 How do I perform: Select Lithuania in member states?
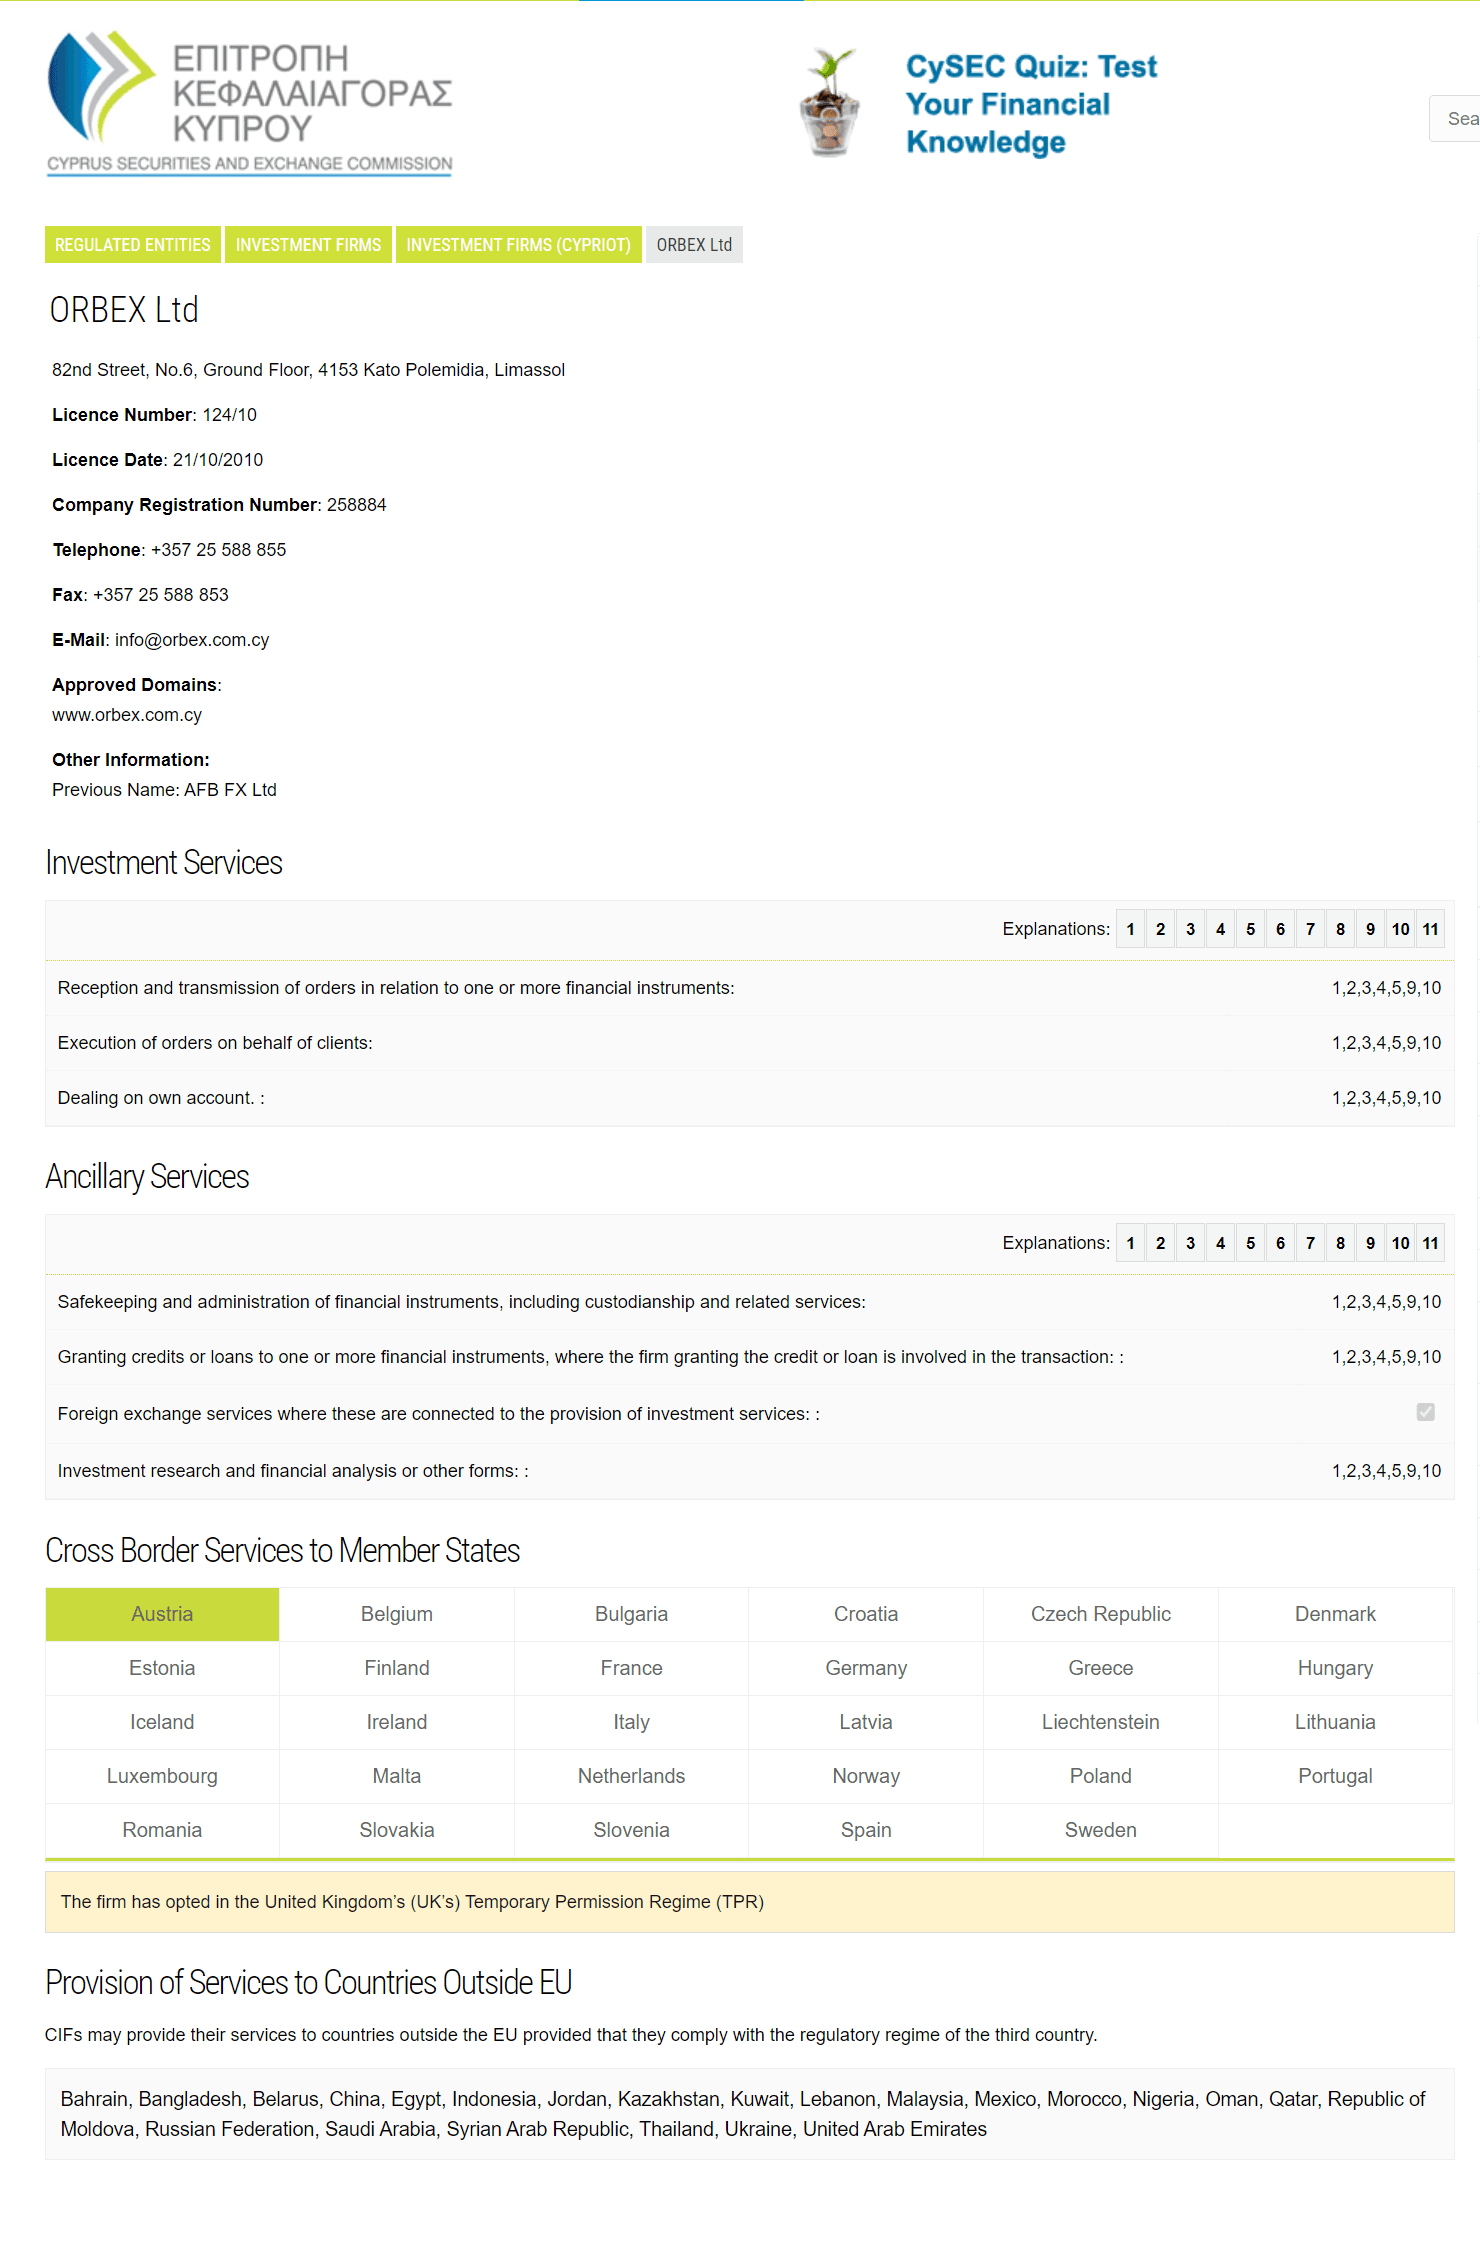point(1335,1722)
